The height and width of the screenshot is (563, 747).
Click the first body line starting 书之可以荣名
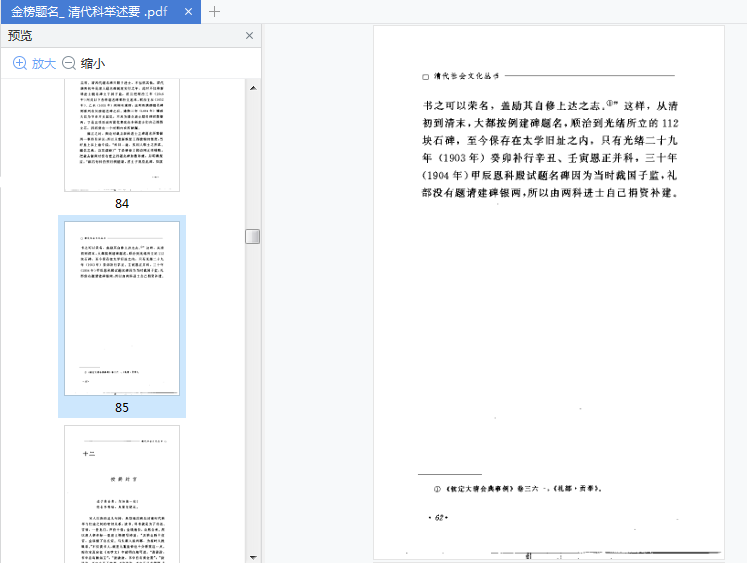click(550, 106)
